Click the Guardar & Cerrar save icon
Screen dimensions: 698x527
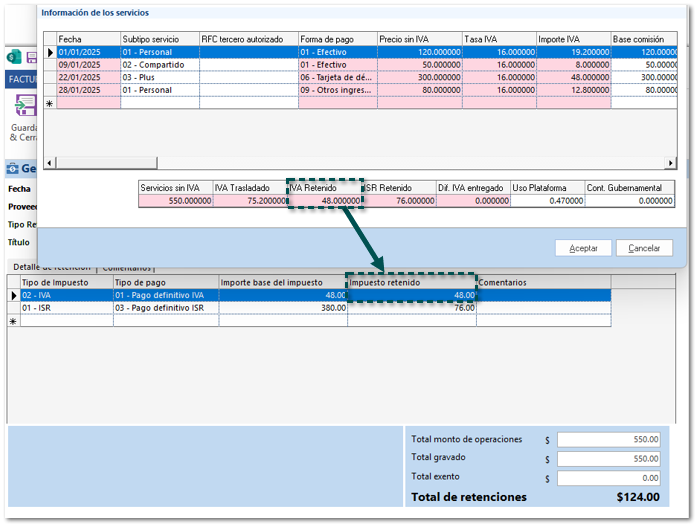click(22, 107)
